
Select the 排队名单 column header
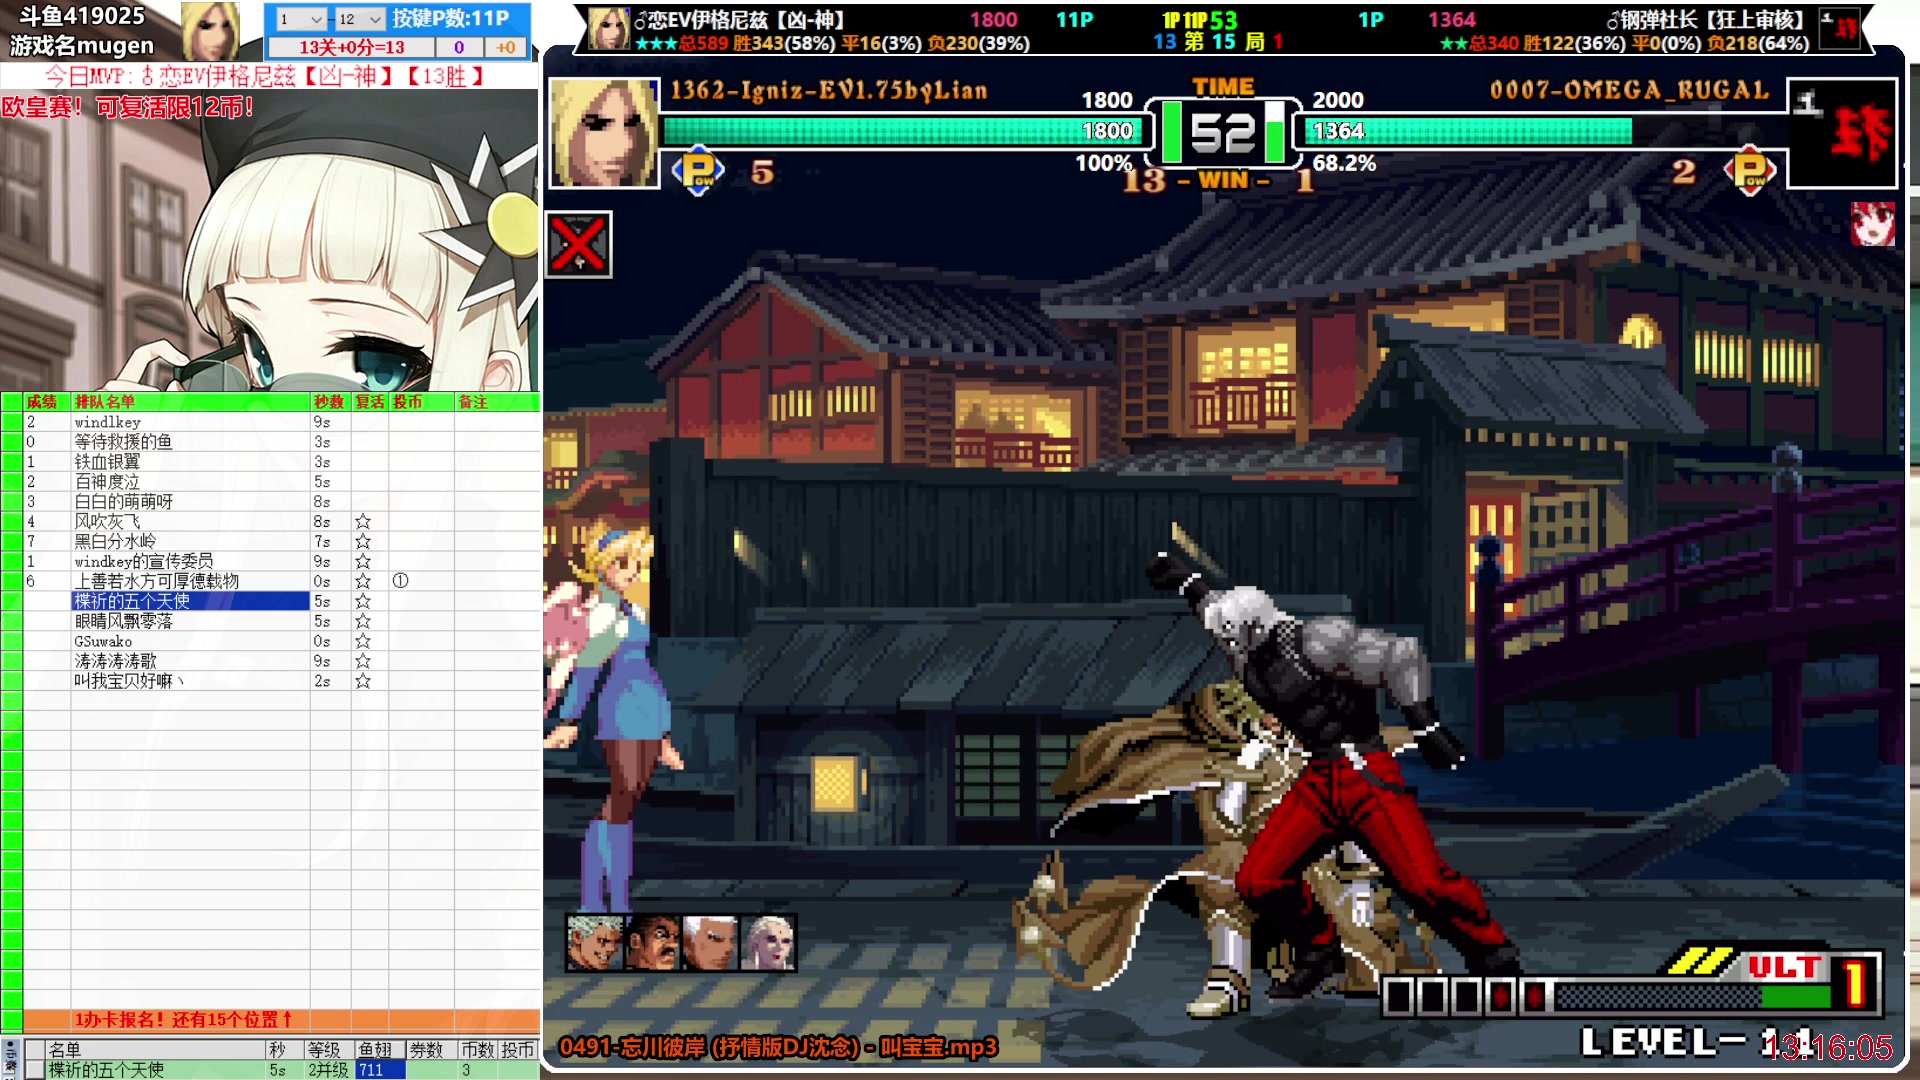click(105, 402)
